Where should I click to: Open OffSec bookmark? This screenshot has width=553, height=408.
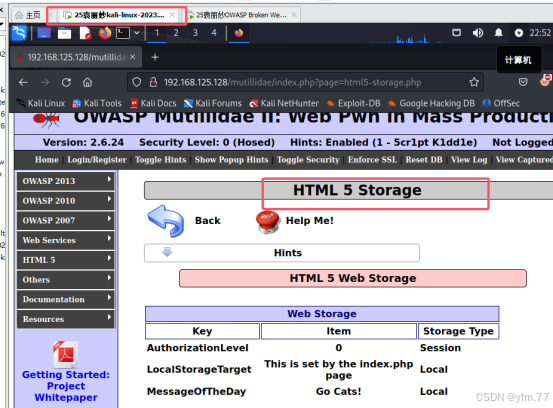(501, 103)
